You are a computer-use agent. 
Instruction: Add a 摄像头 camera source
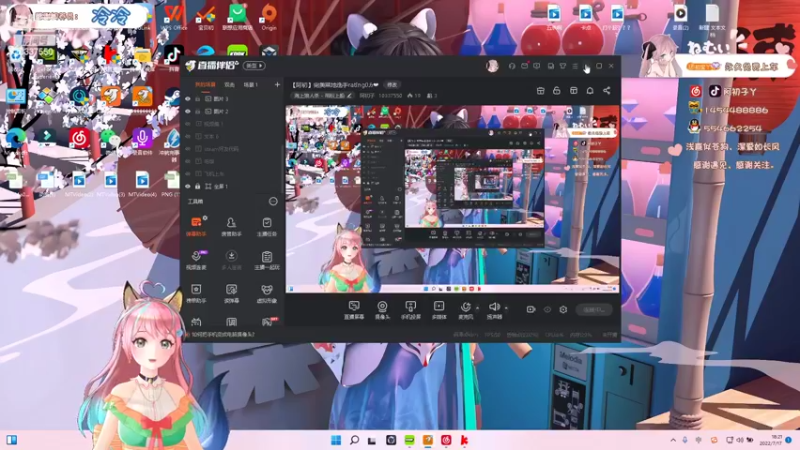(382, 310)
